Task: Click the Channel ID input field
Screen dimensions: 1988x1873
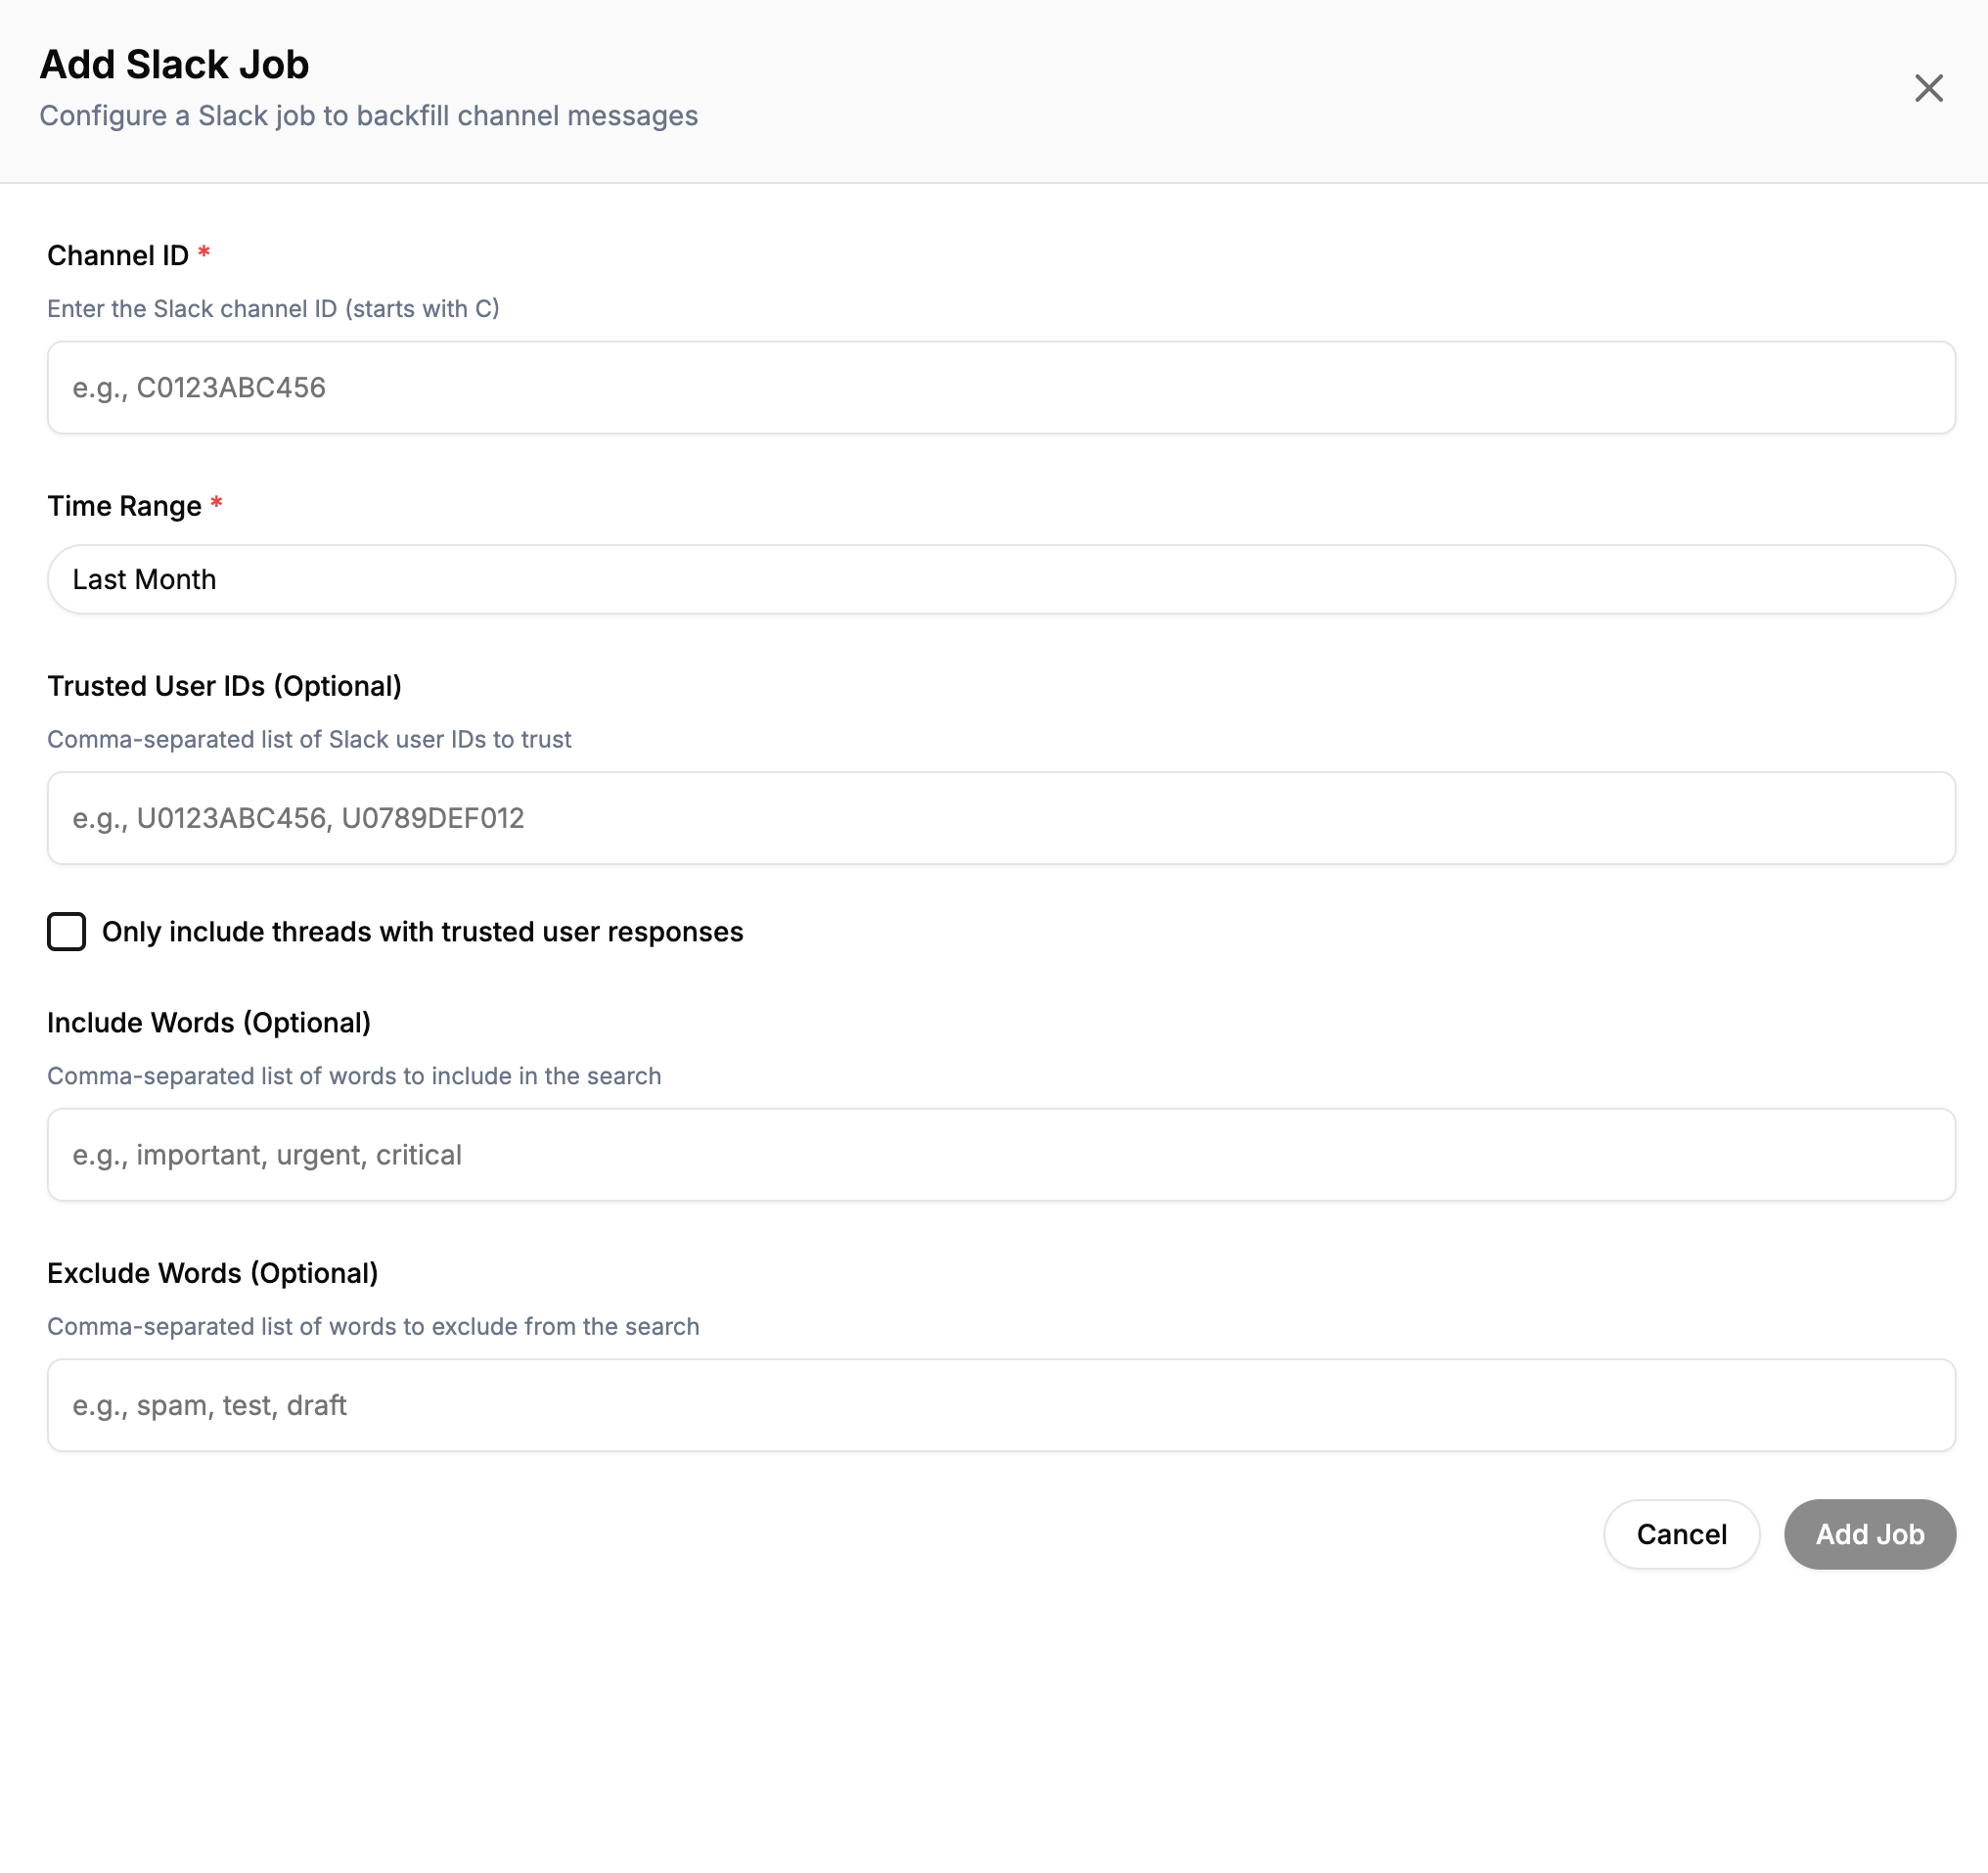Action: 1000,387
